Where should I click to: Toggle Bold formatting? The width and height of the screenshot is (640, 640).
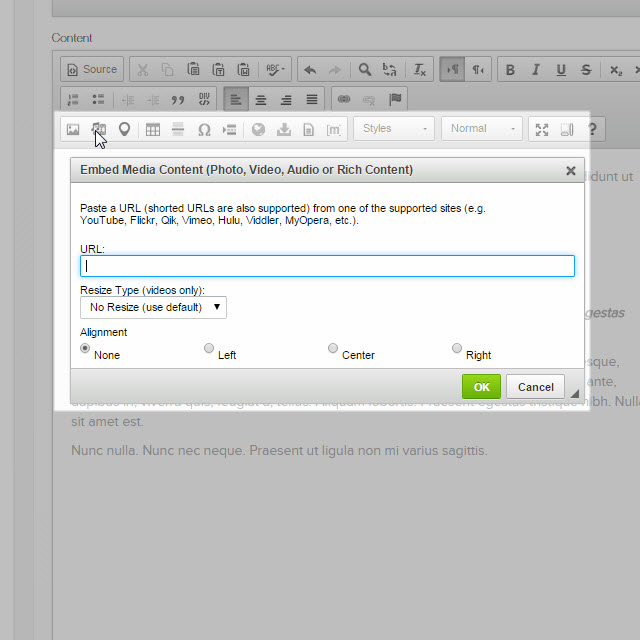pyautogui.click(x=510, y=70)
